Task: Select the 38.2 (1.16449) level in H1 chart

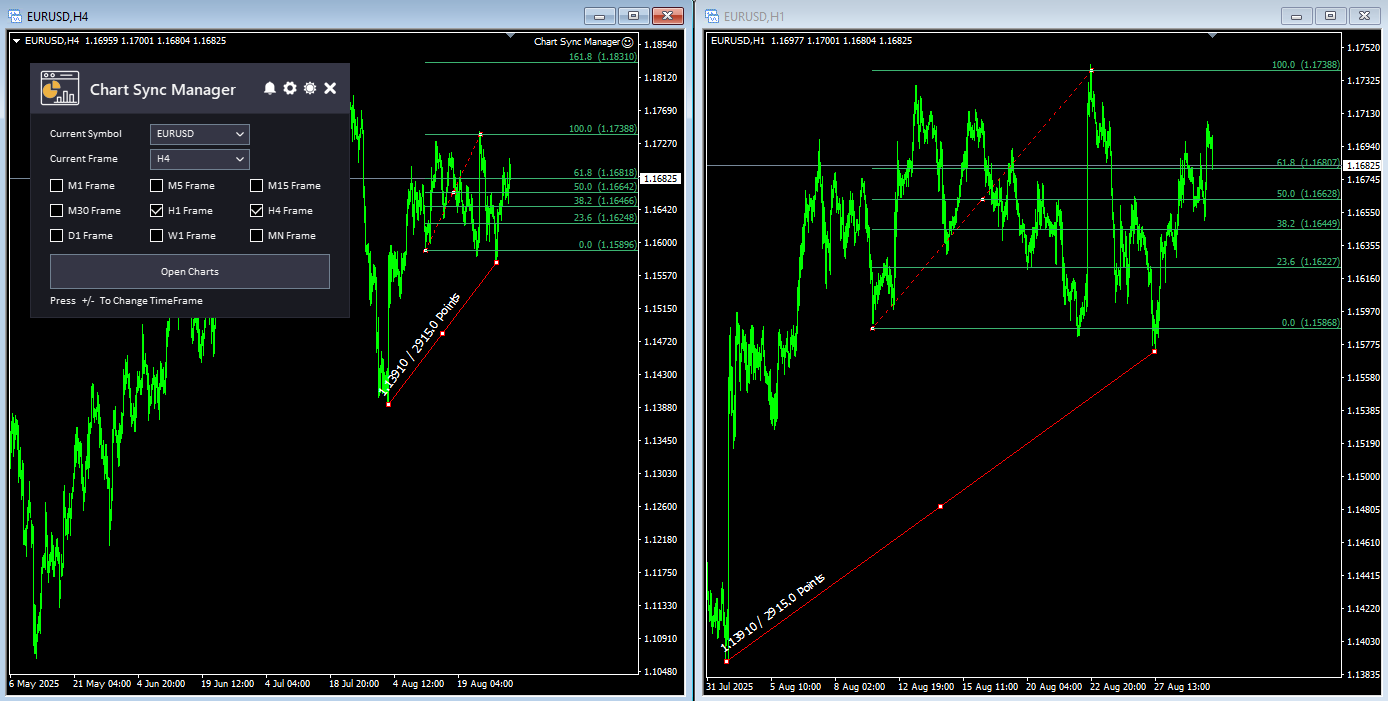Action: click(x=1308, y=224)
